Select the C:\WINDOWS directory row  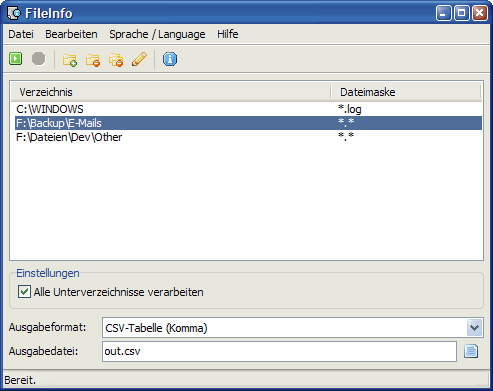tap(248, 109)
